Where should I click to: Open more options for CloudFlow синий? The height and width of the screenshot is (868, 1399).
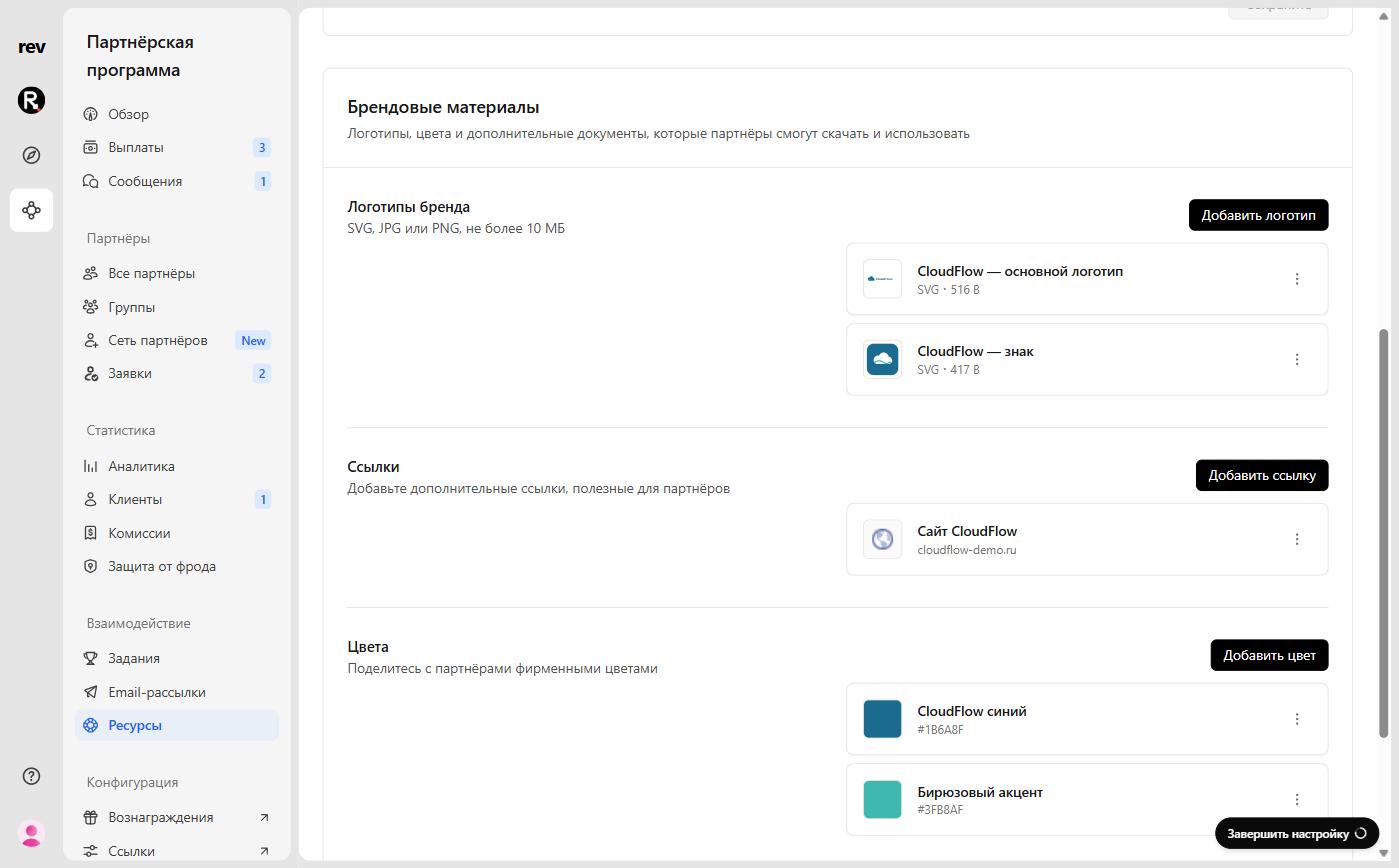[x=1297, y=719]
